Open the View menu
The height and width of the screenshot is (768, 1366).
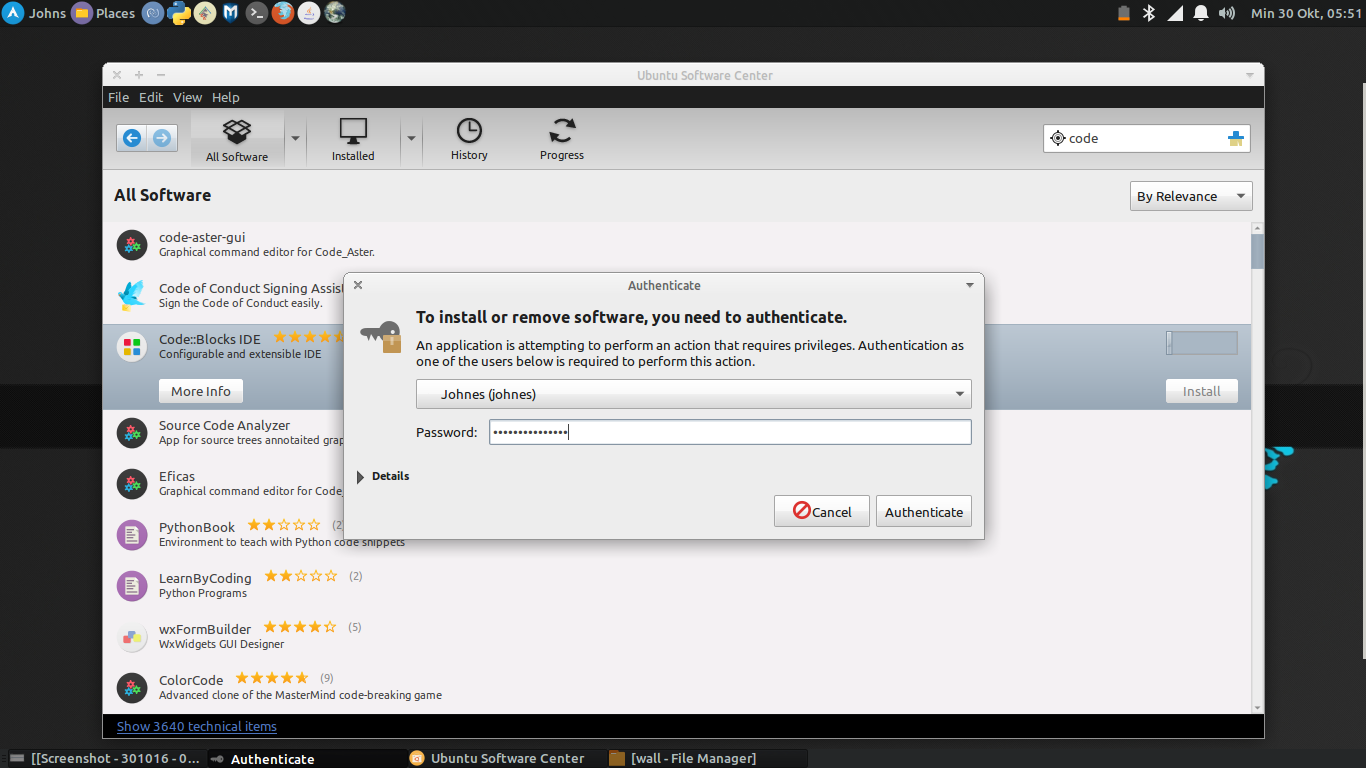coord(187,97)
